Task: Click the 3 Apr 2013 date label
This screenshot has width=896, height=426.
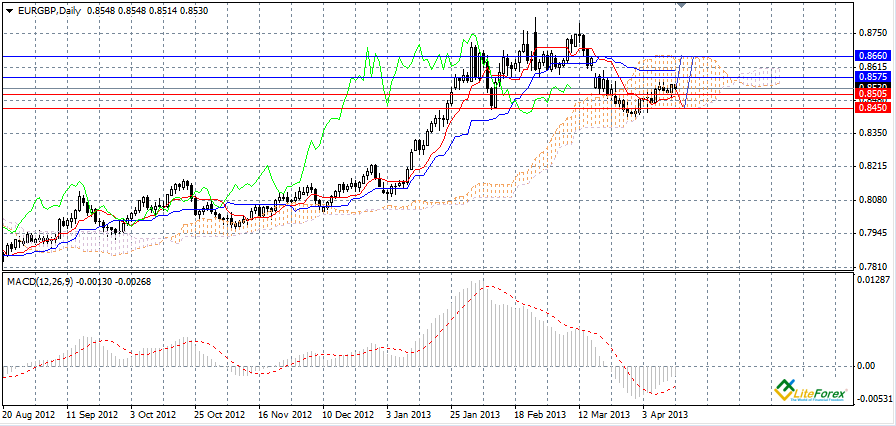Action: tap(664, 413)
